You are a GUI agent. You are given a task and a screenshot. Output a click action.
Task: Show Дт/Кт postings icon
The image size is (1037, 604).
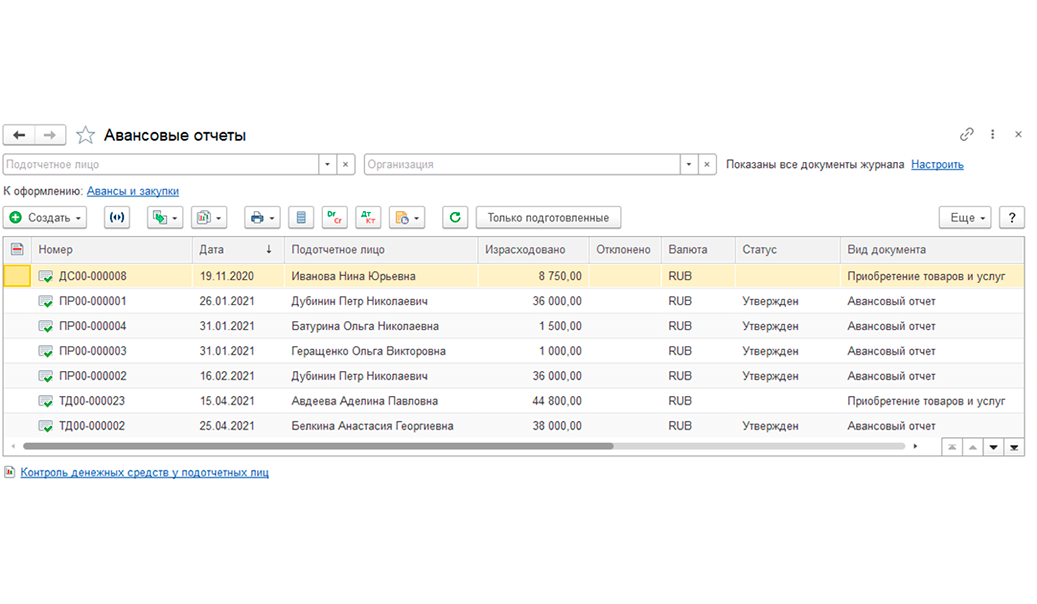pyautogui.click(x=368, y=218)
